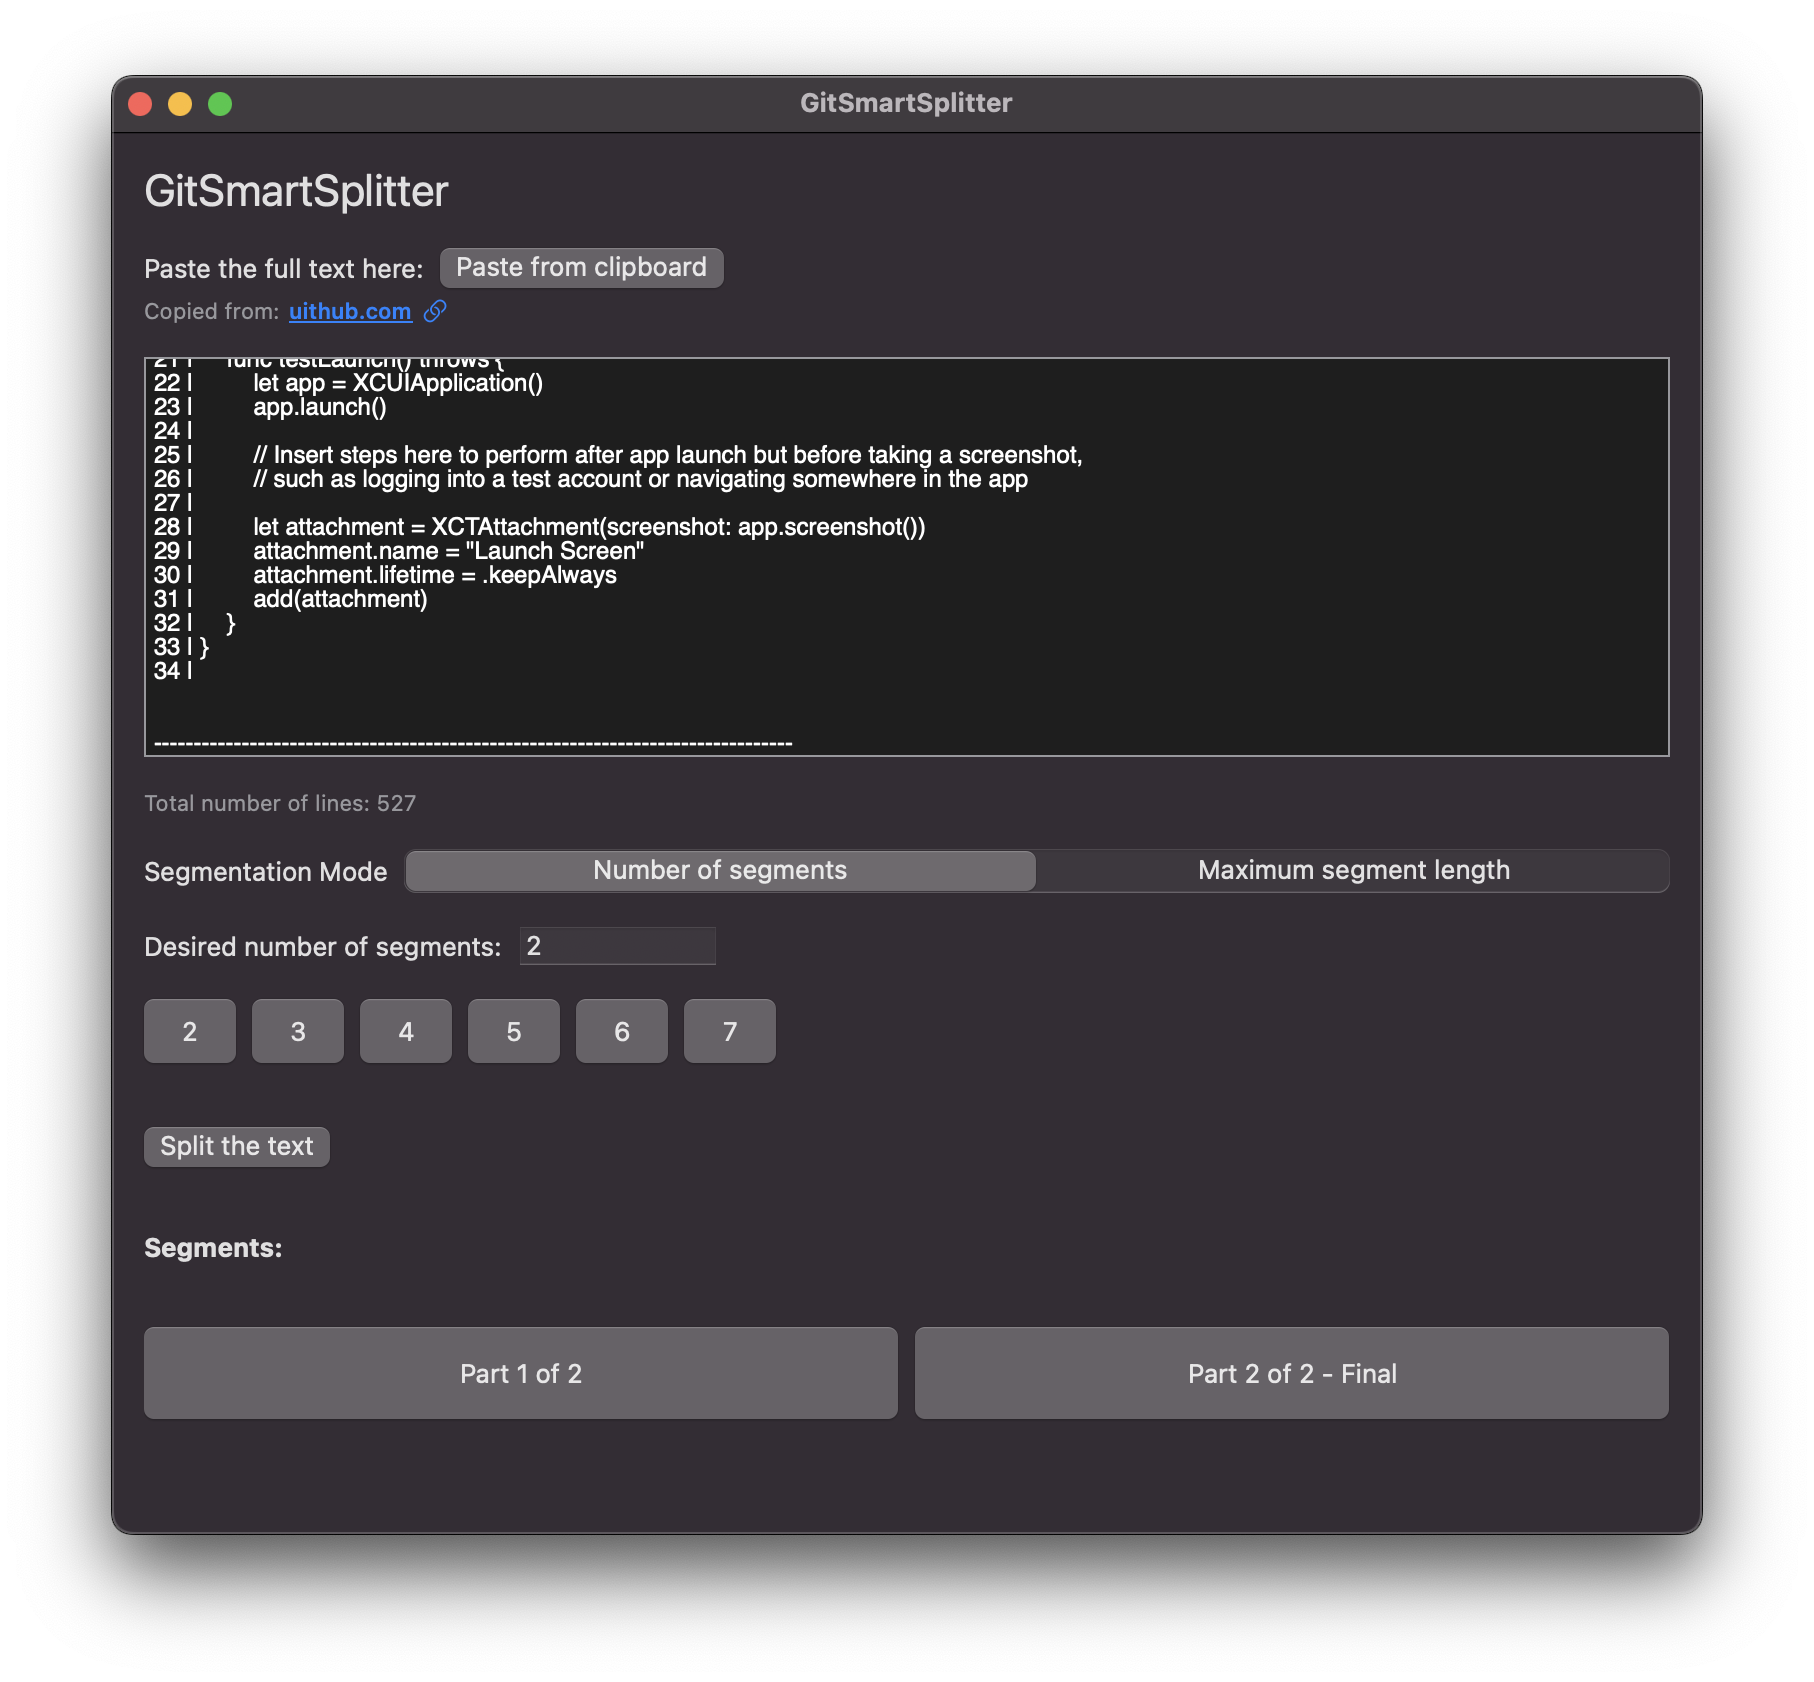Select Number of segments mode
This screenshot has height=1682, width=1814.
[x=720, y=870]
